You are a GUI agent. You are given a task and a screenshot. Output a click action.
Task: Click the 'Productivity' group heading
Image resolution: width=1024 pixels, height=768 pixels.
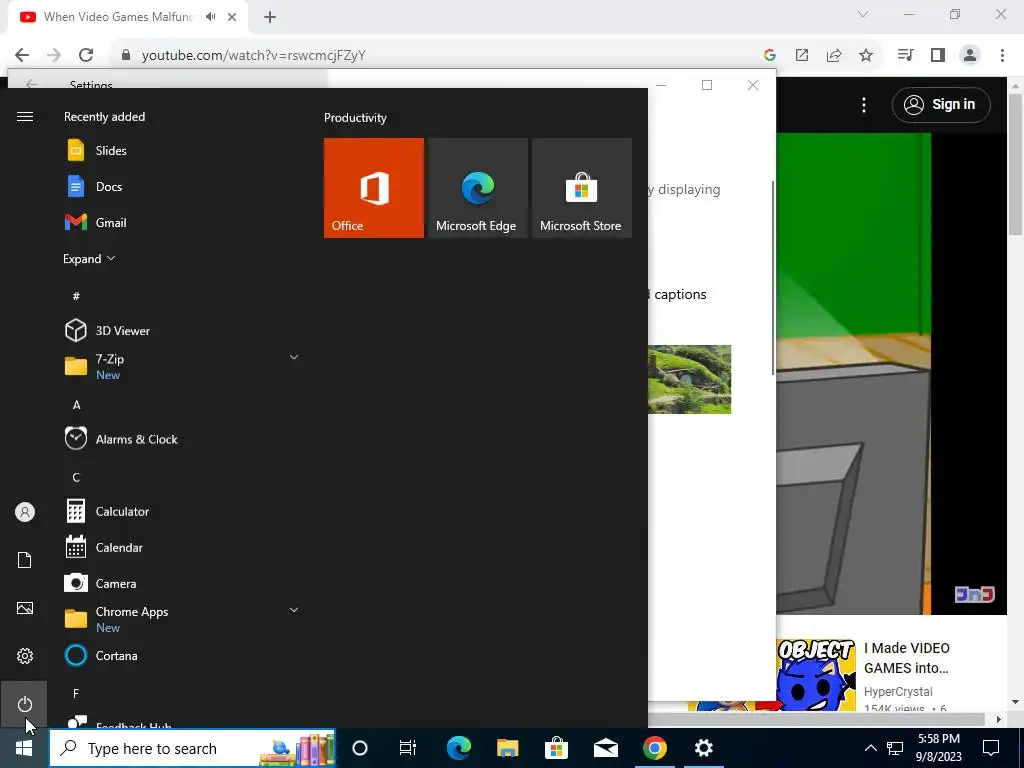point(355,118)
